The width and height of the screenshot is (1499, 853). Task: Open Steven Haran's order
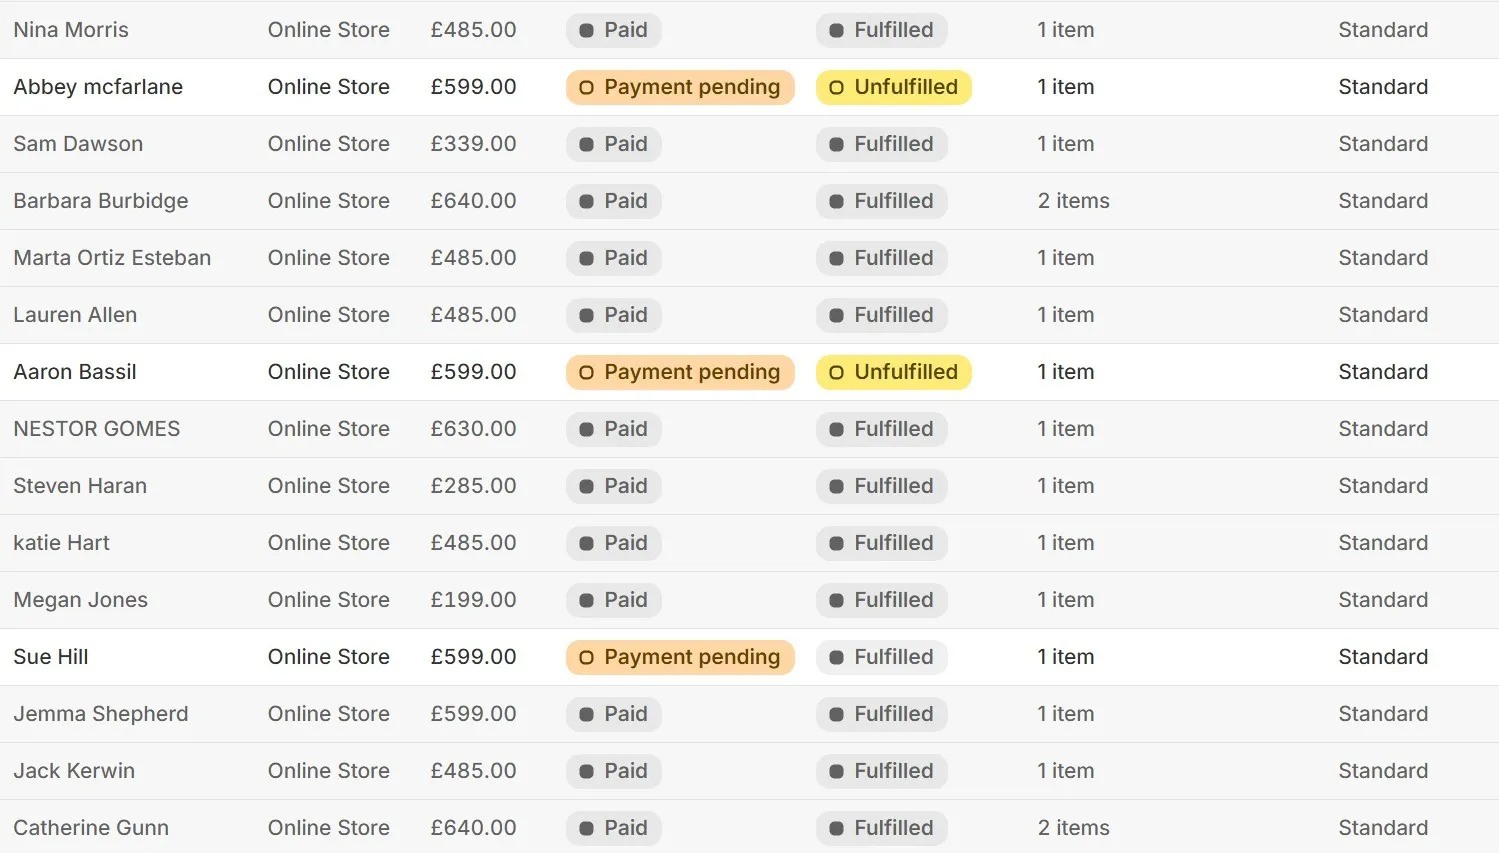point(80,486)
